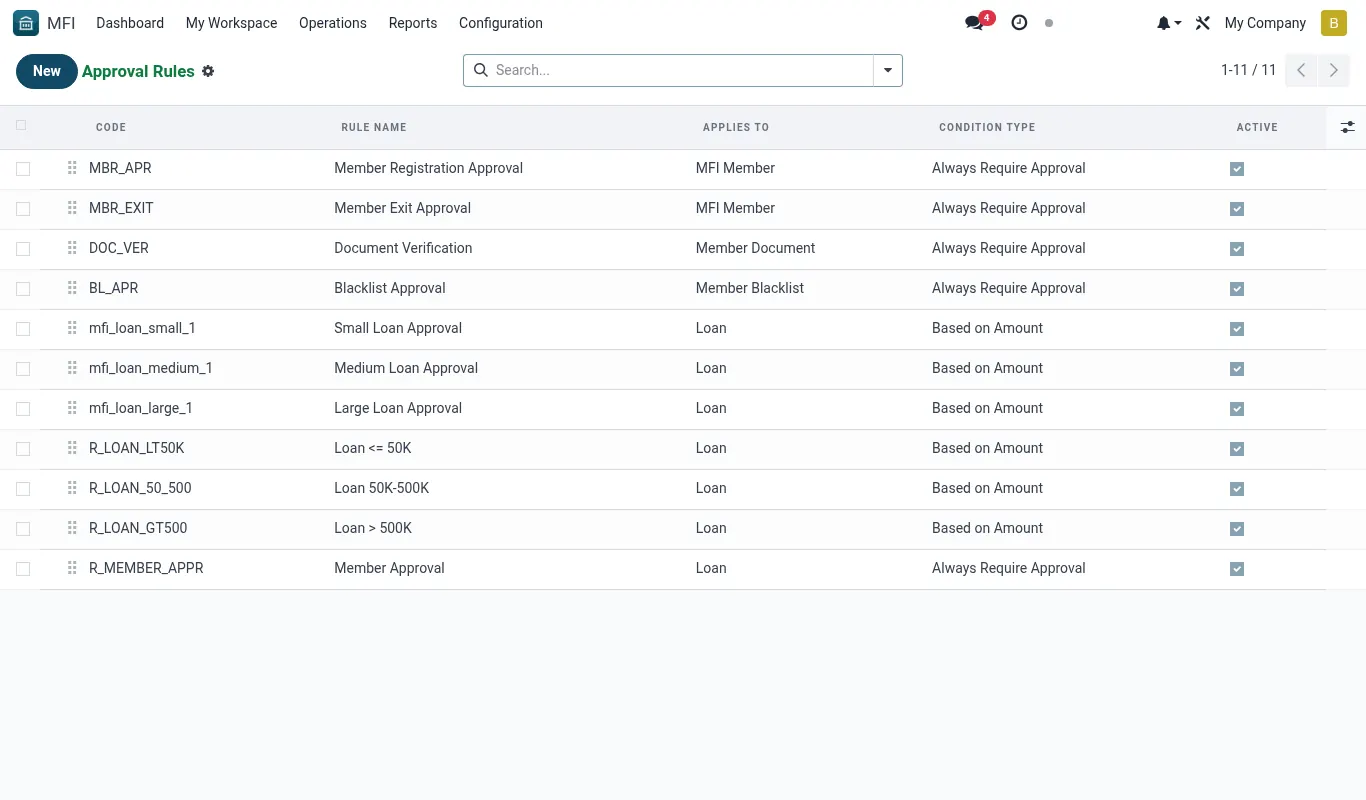Toggle the Active checkbox for BL_APR
This screenshot has width=1366, height=800.
point(1237,289)
